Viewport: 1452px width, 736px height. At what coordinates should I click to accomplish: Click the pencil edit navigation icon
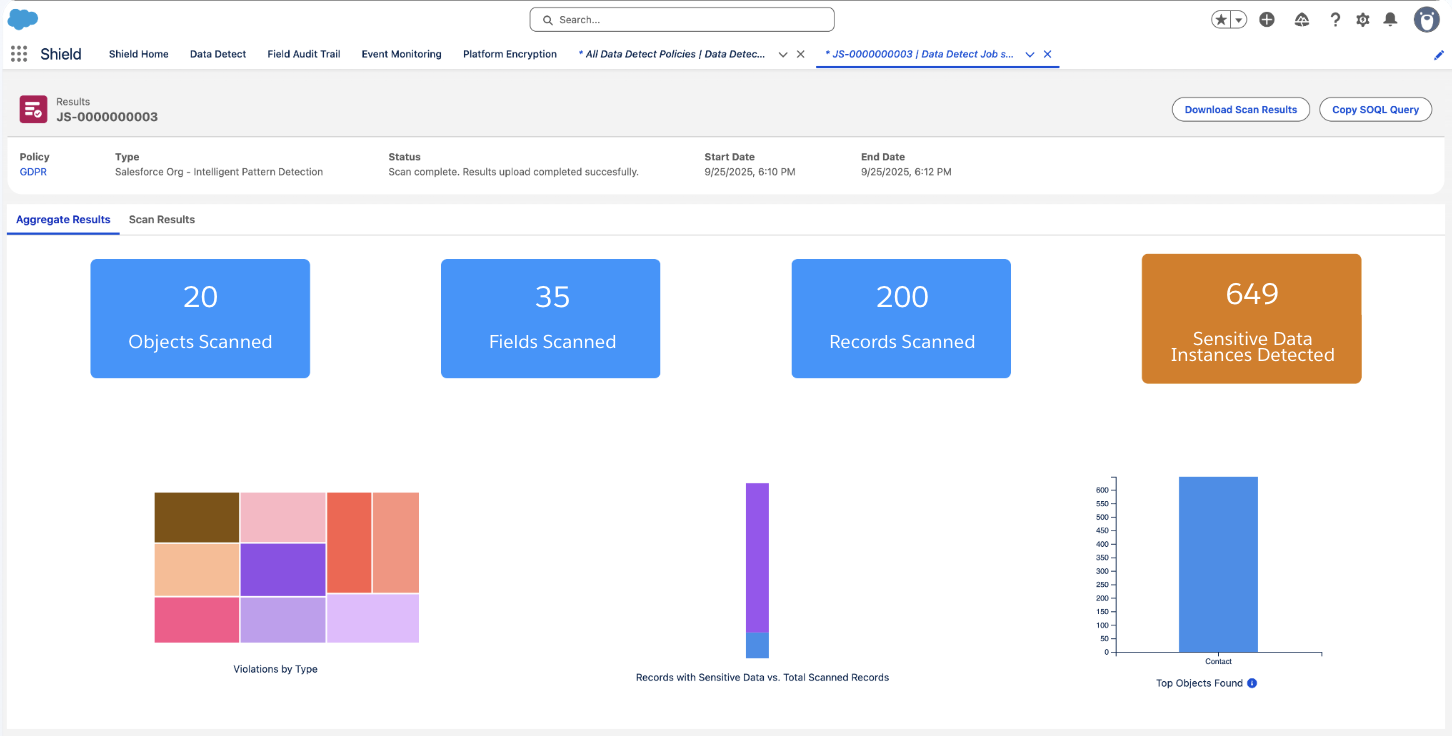click(x=1439, y=56)
